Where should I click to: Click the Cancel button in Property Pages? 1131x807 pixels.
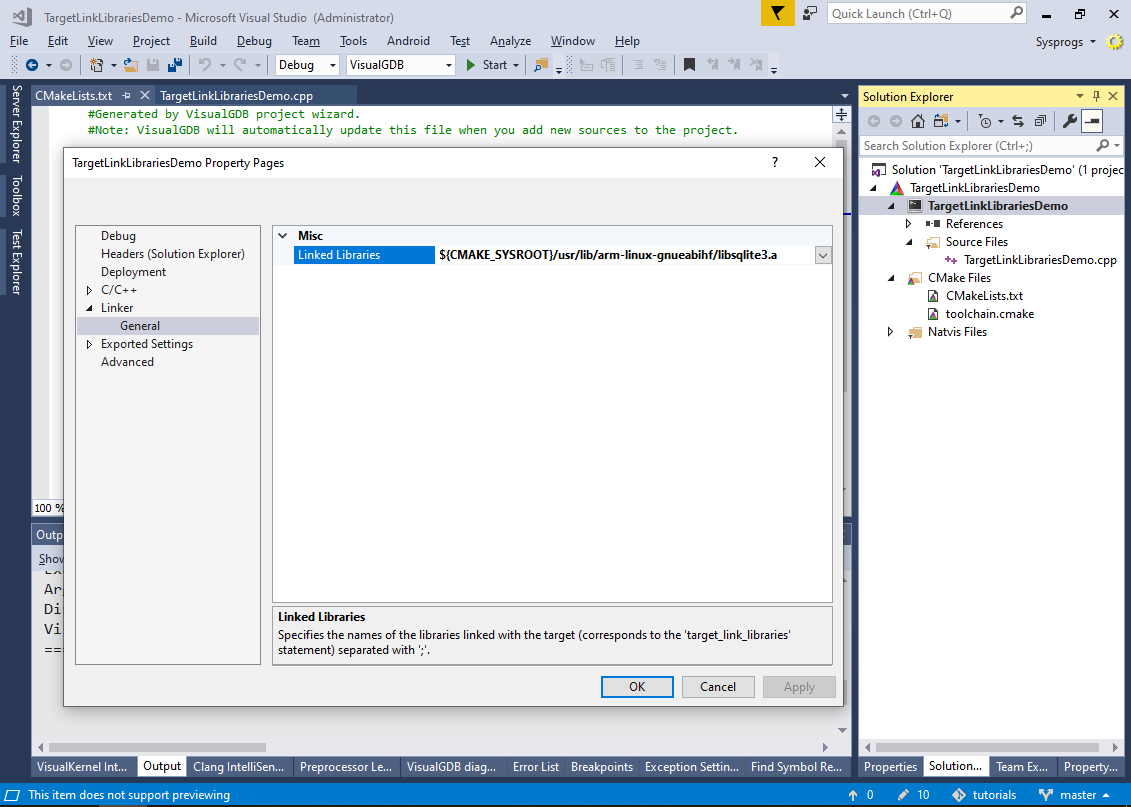(x=718, y=687)
